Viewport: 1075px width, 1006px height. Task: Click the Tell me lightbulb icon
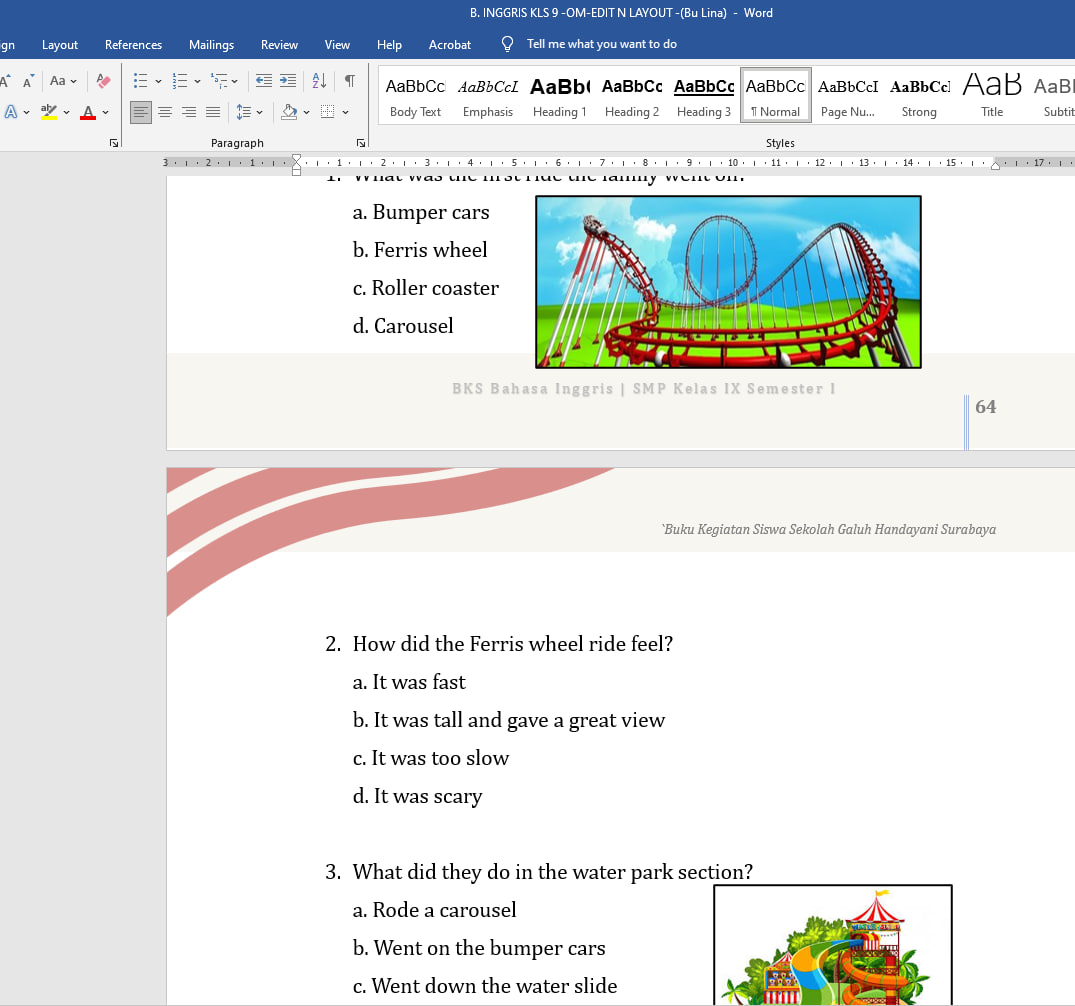click(x=507, y=44)
